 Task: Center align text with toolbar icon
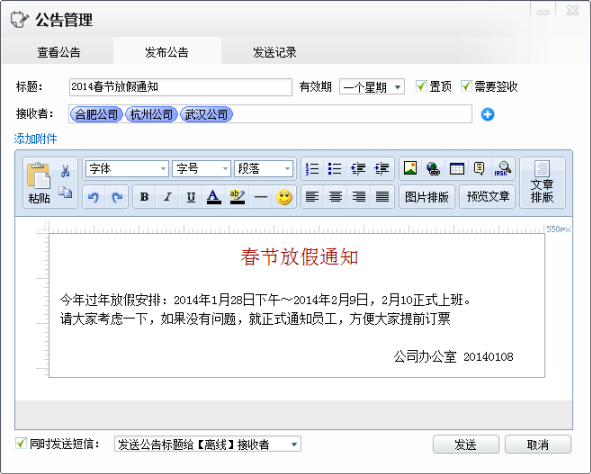335,197
